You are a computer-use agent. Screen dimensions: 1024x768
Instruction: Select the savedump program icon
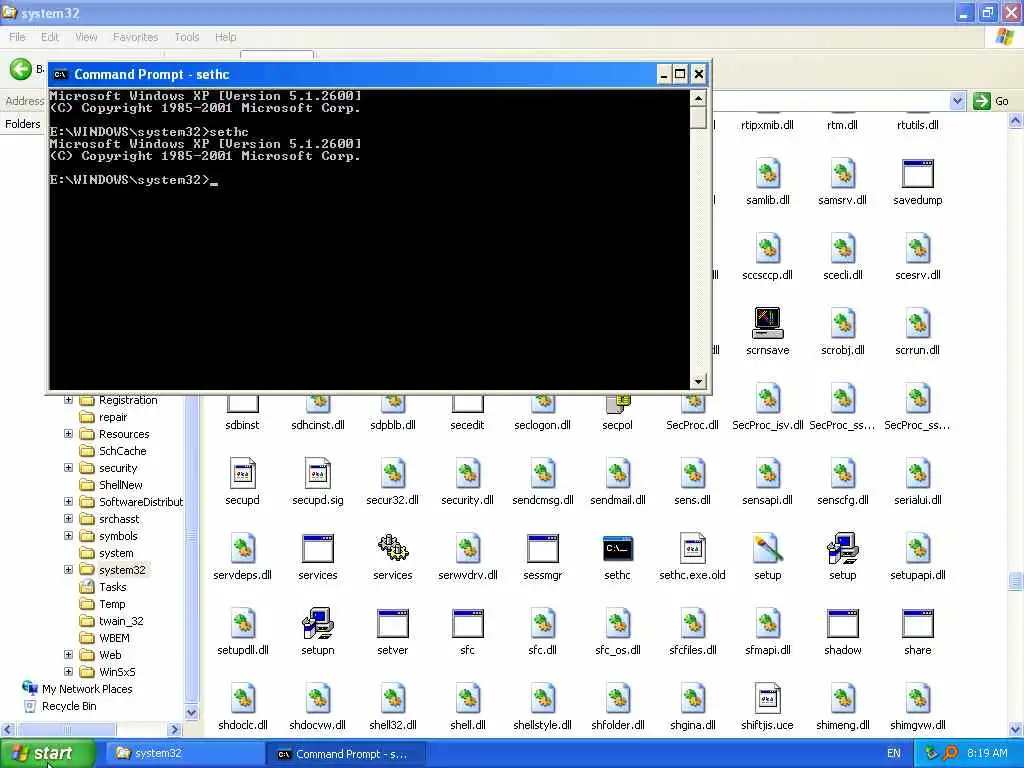point(918,174)
